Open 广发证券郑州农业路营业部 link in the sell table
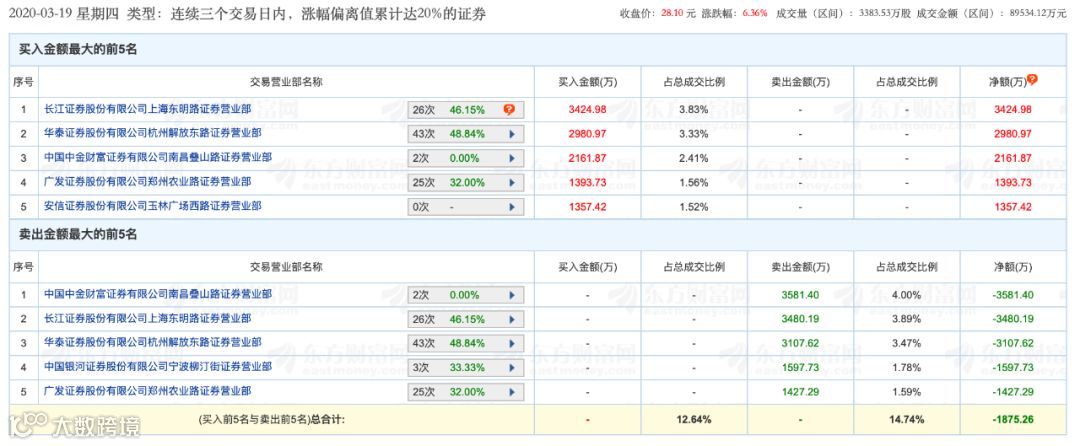The height and width of the screenshot is (446, 1080). pyautogui.click(x=147, y=391)
